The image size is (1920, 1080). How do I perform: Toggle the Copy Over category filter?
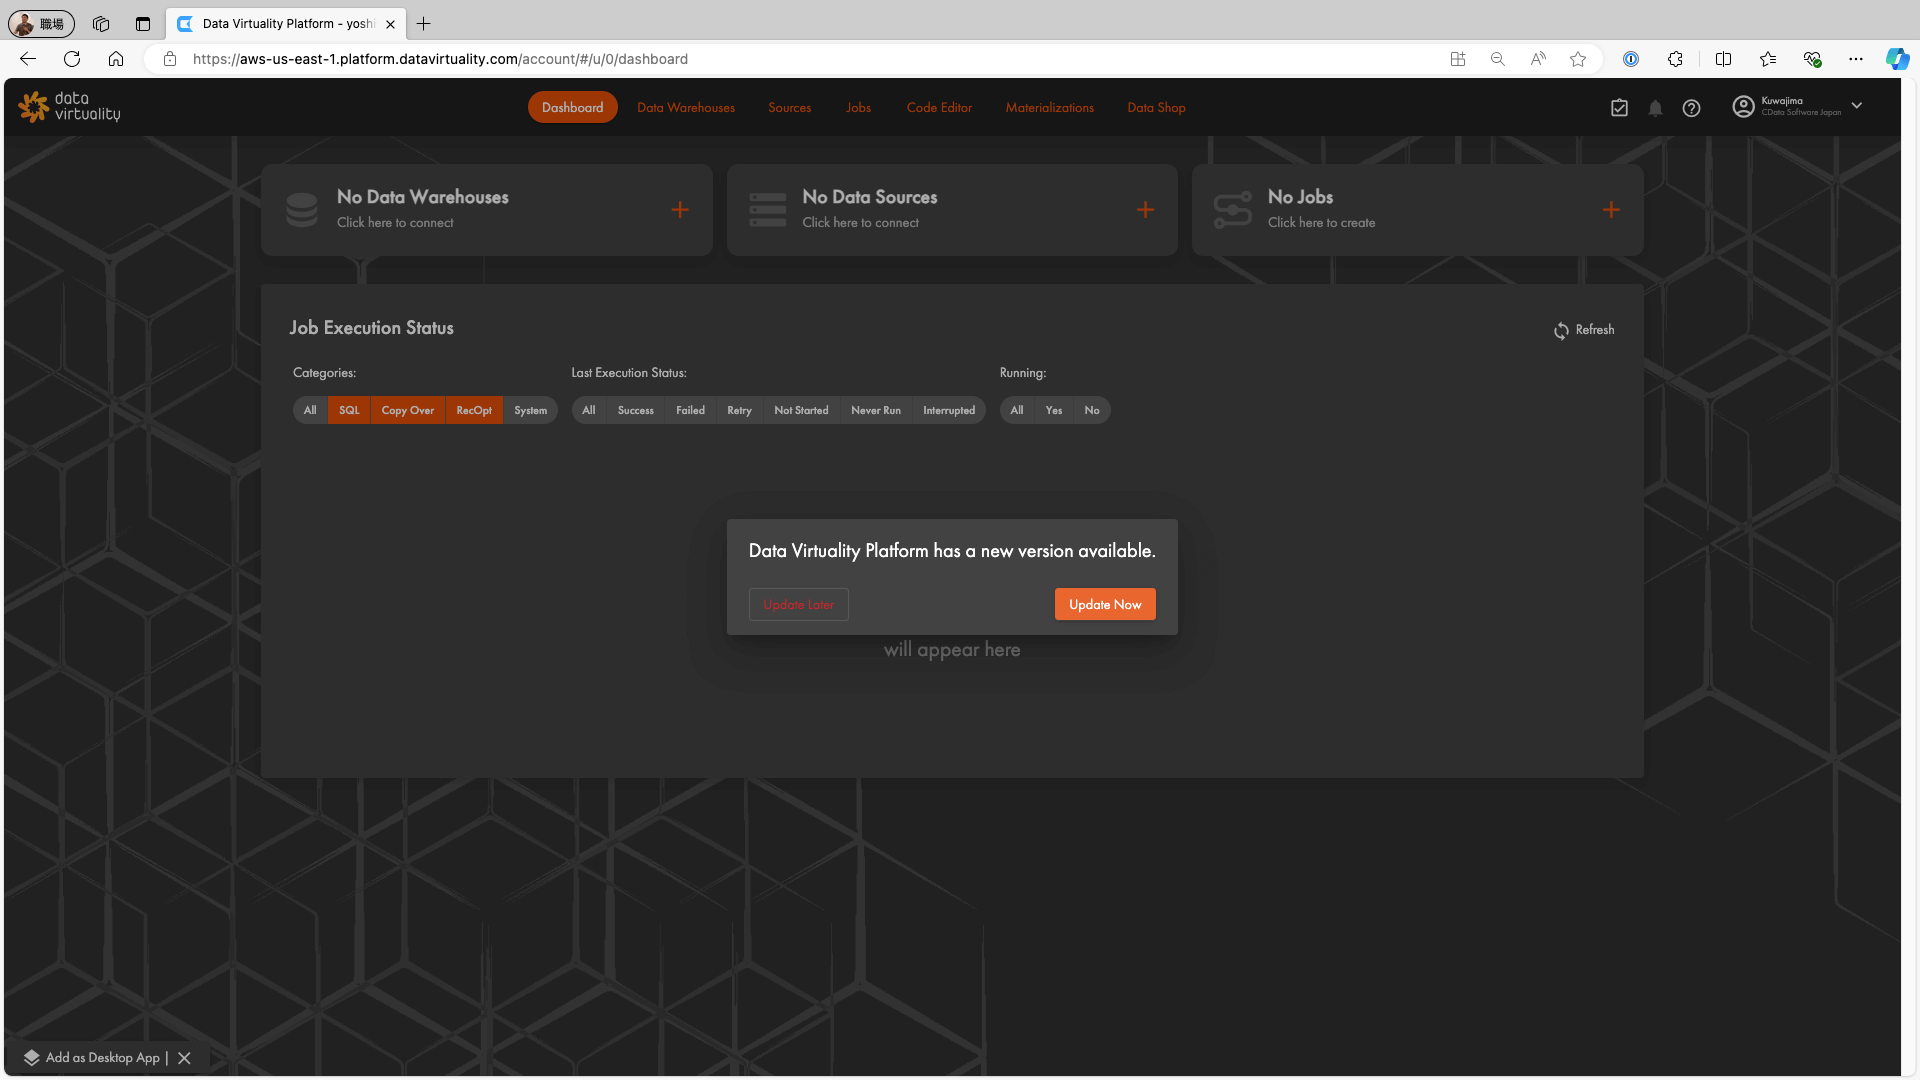coord(408,410)
